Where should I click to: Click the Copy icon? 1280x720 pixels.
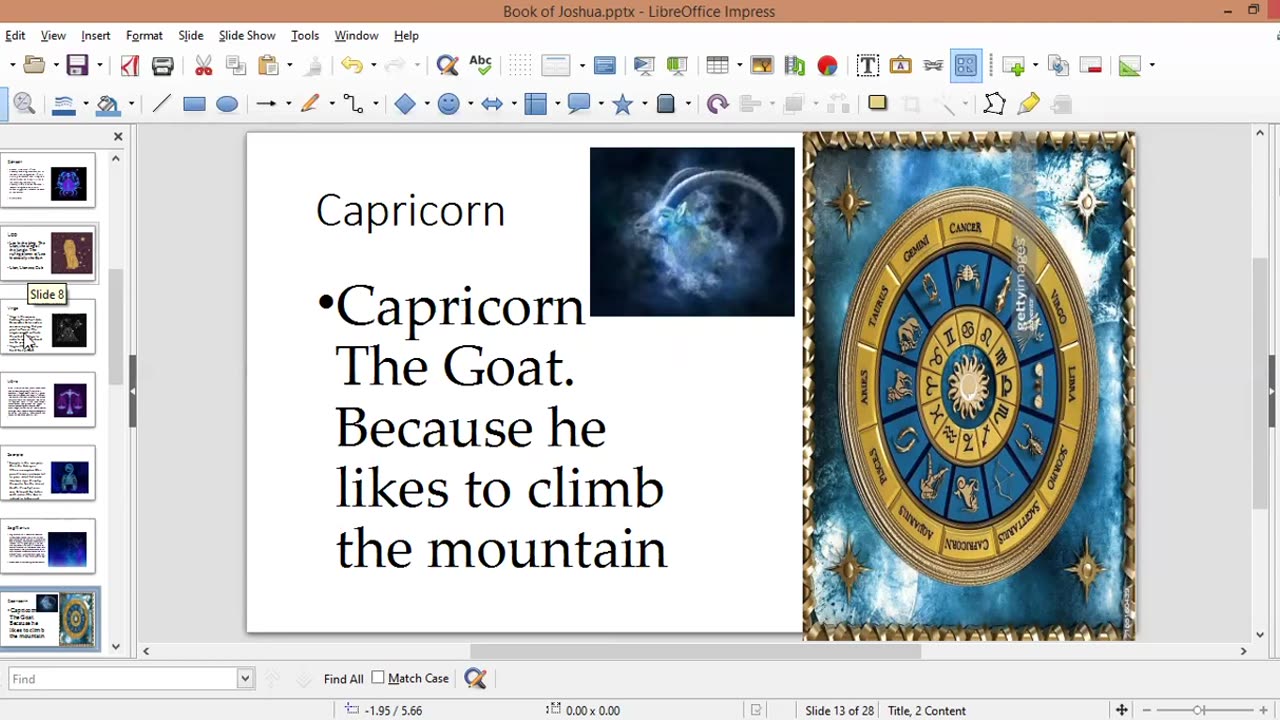pyautogui.click(x=236, y=65)
